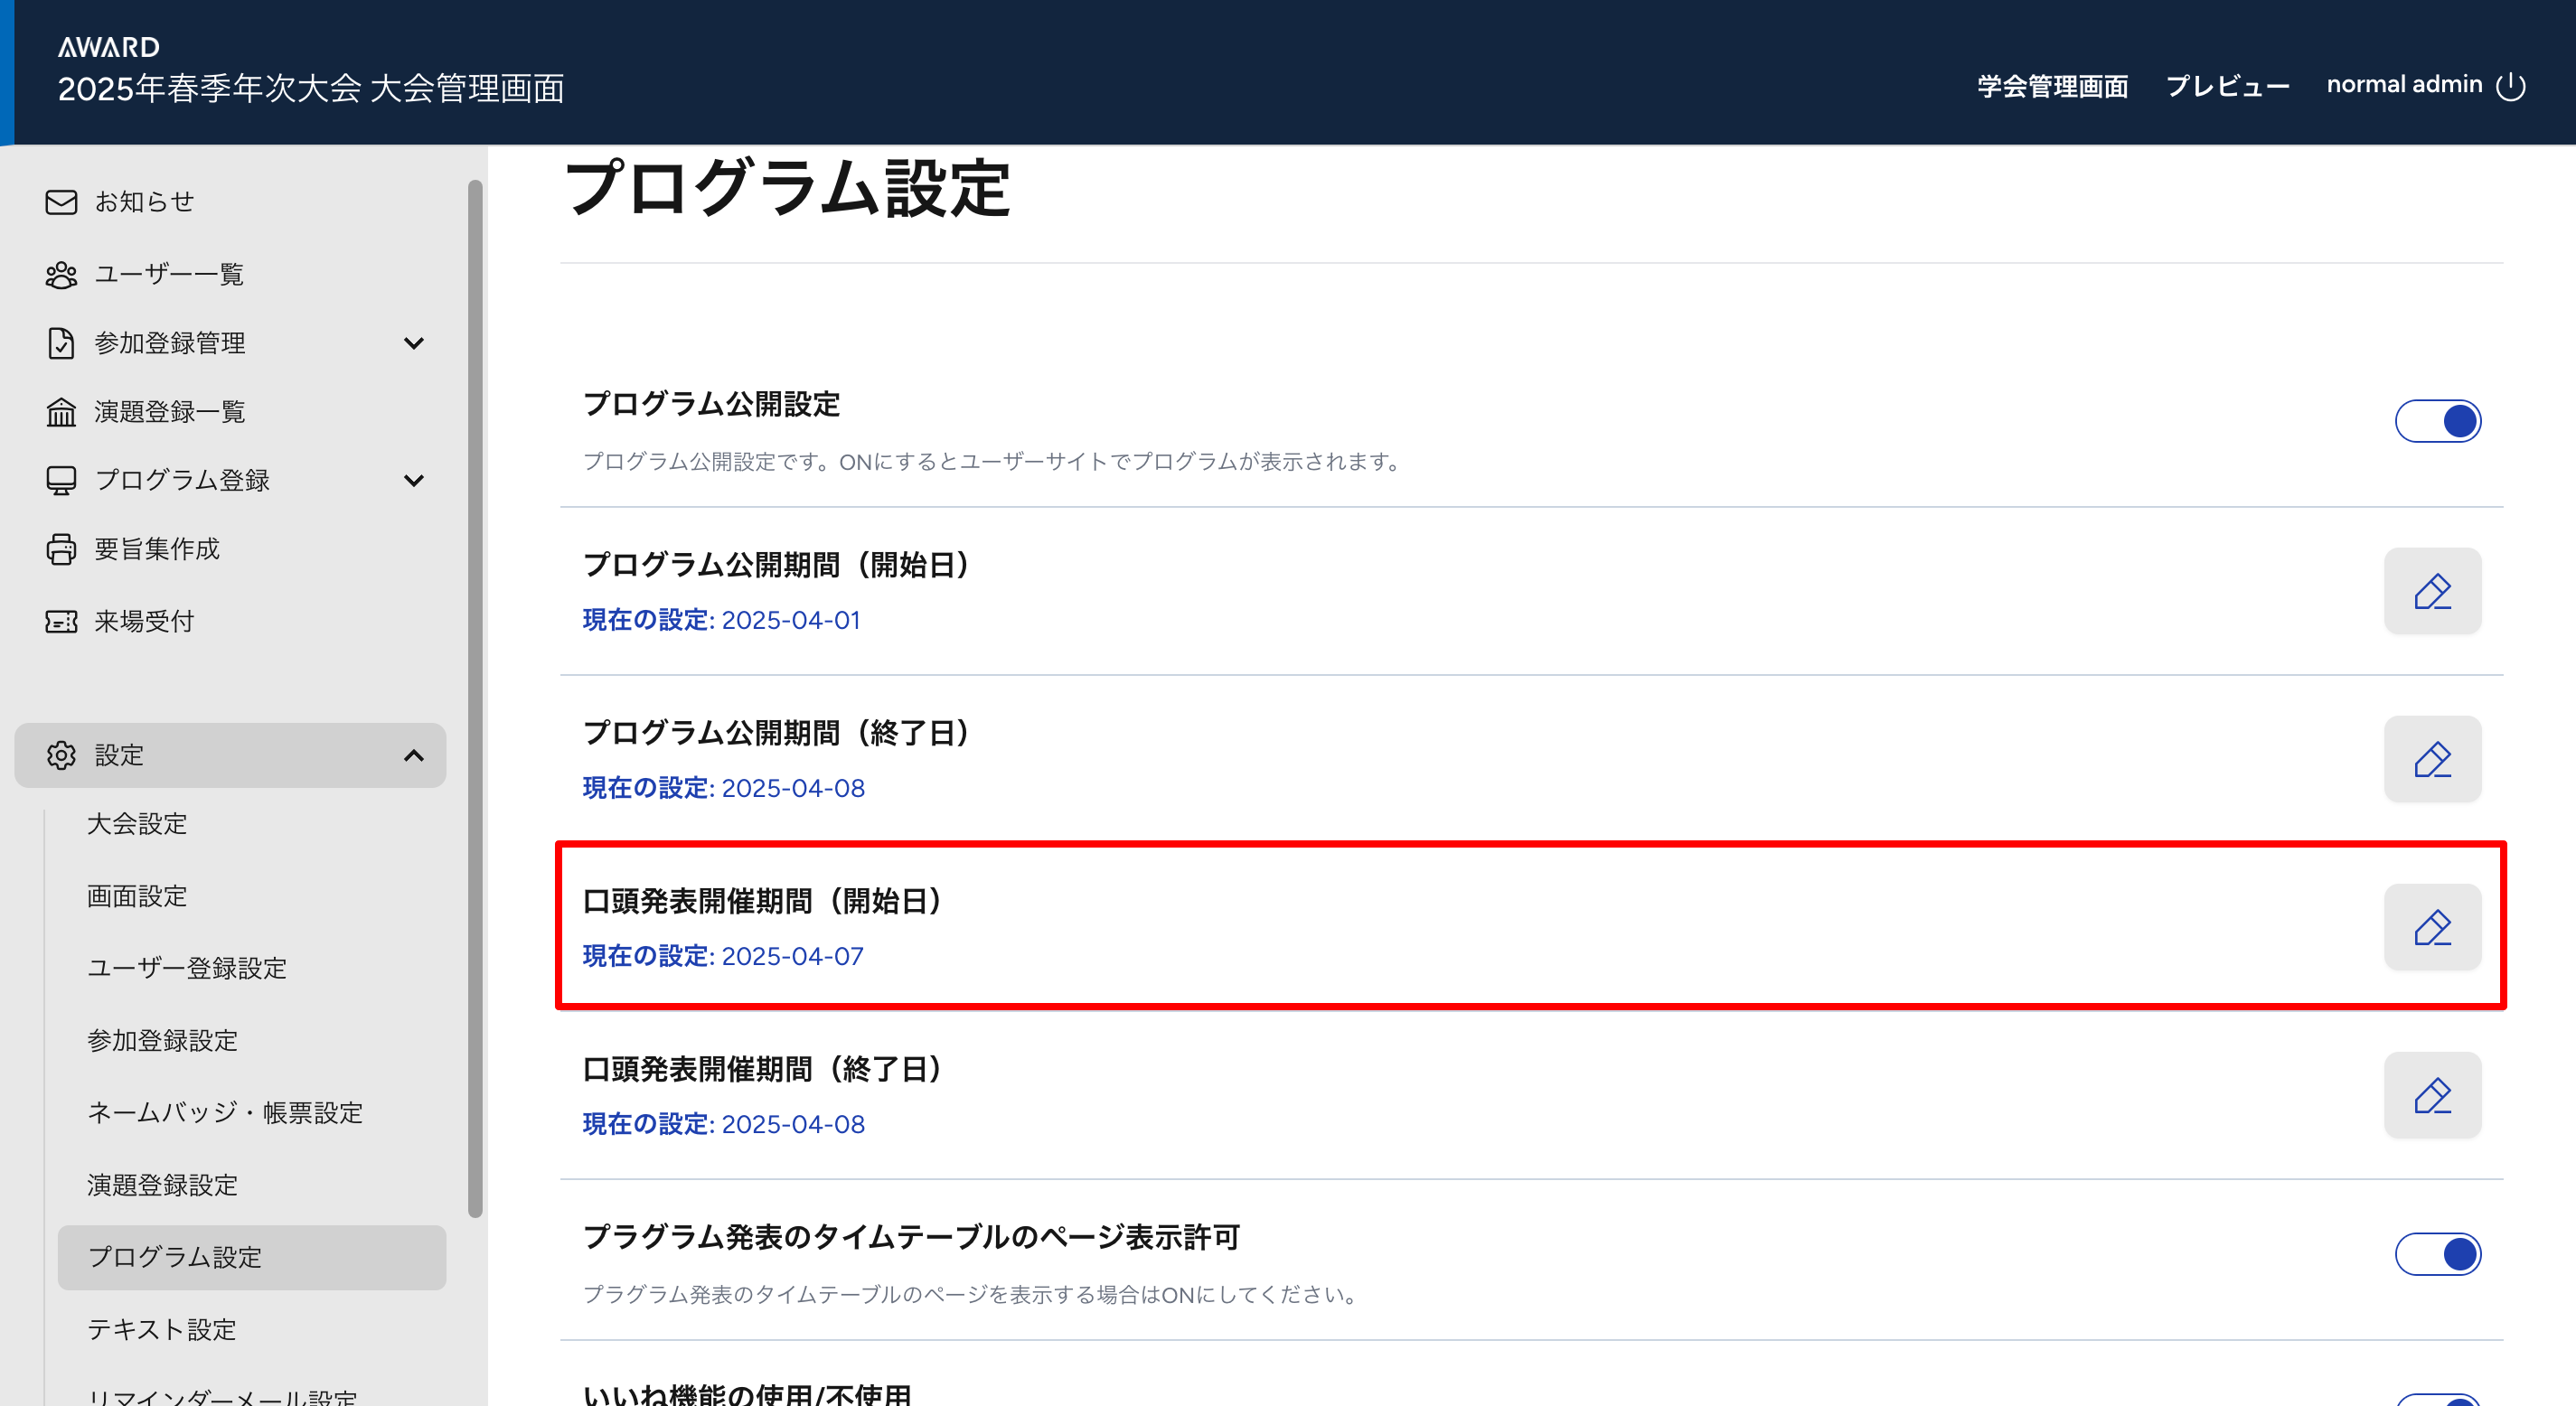Click the プレビュー link in the header
The width and height of the screenshot is (2576, 1406).
(2227, 86)
